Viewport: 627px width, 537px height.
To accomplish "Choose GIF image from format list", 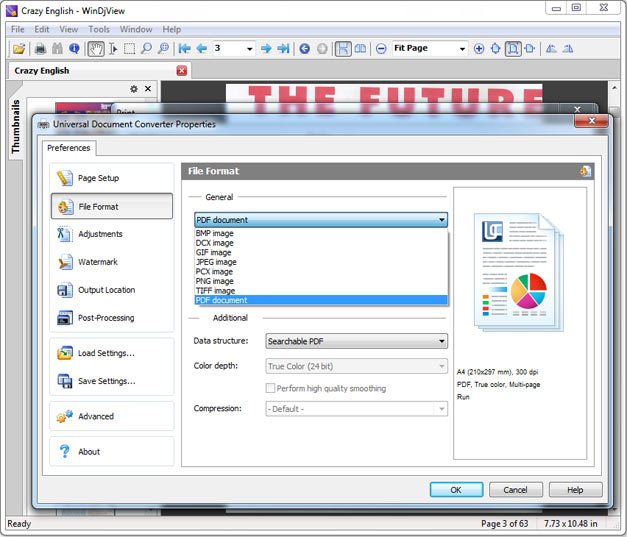I will (321, 252).
